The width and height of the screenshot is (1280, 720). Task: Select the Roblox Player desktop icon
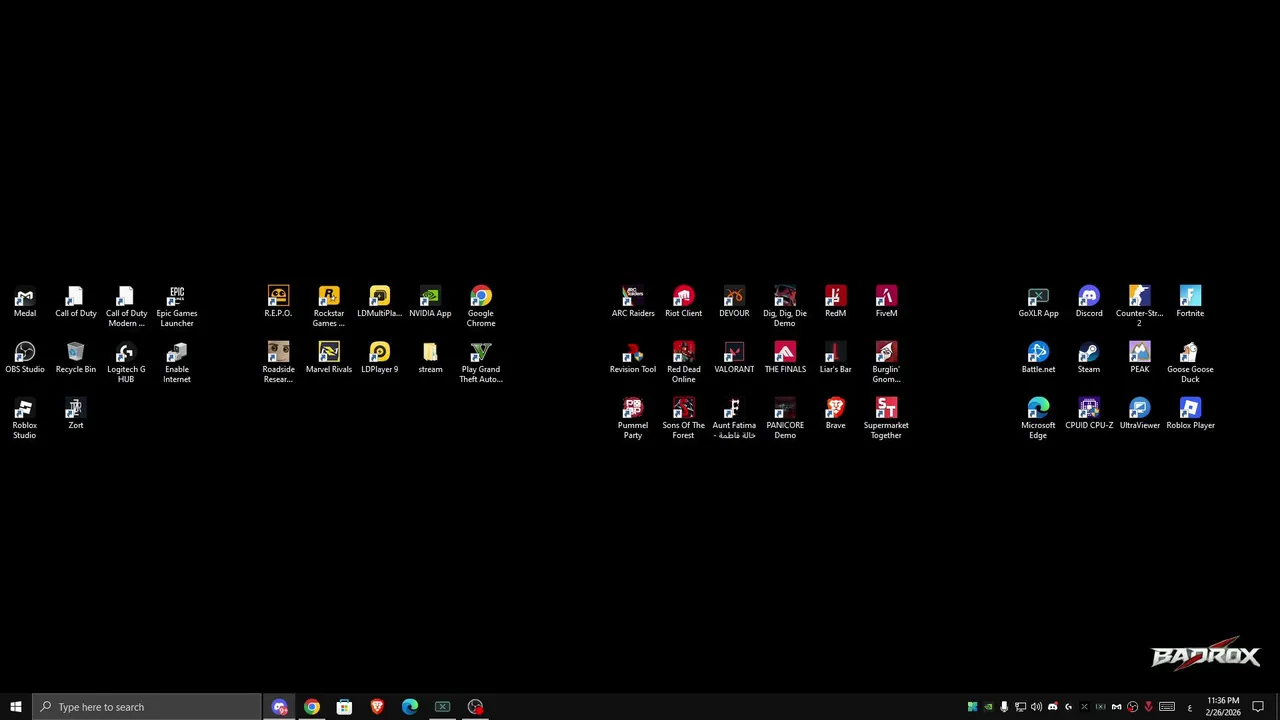pos(1190,415)
